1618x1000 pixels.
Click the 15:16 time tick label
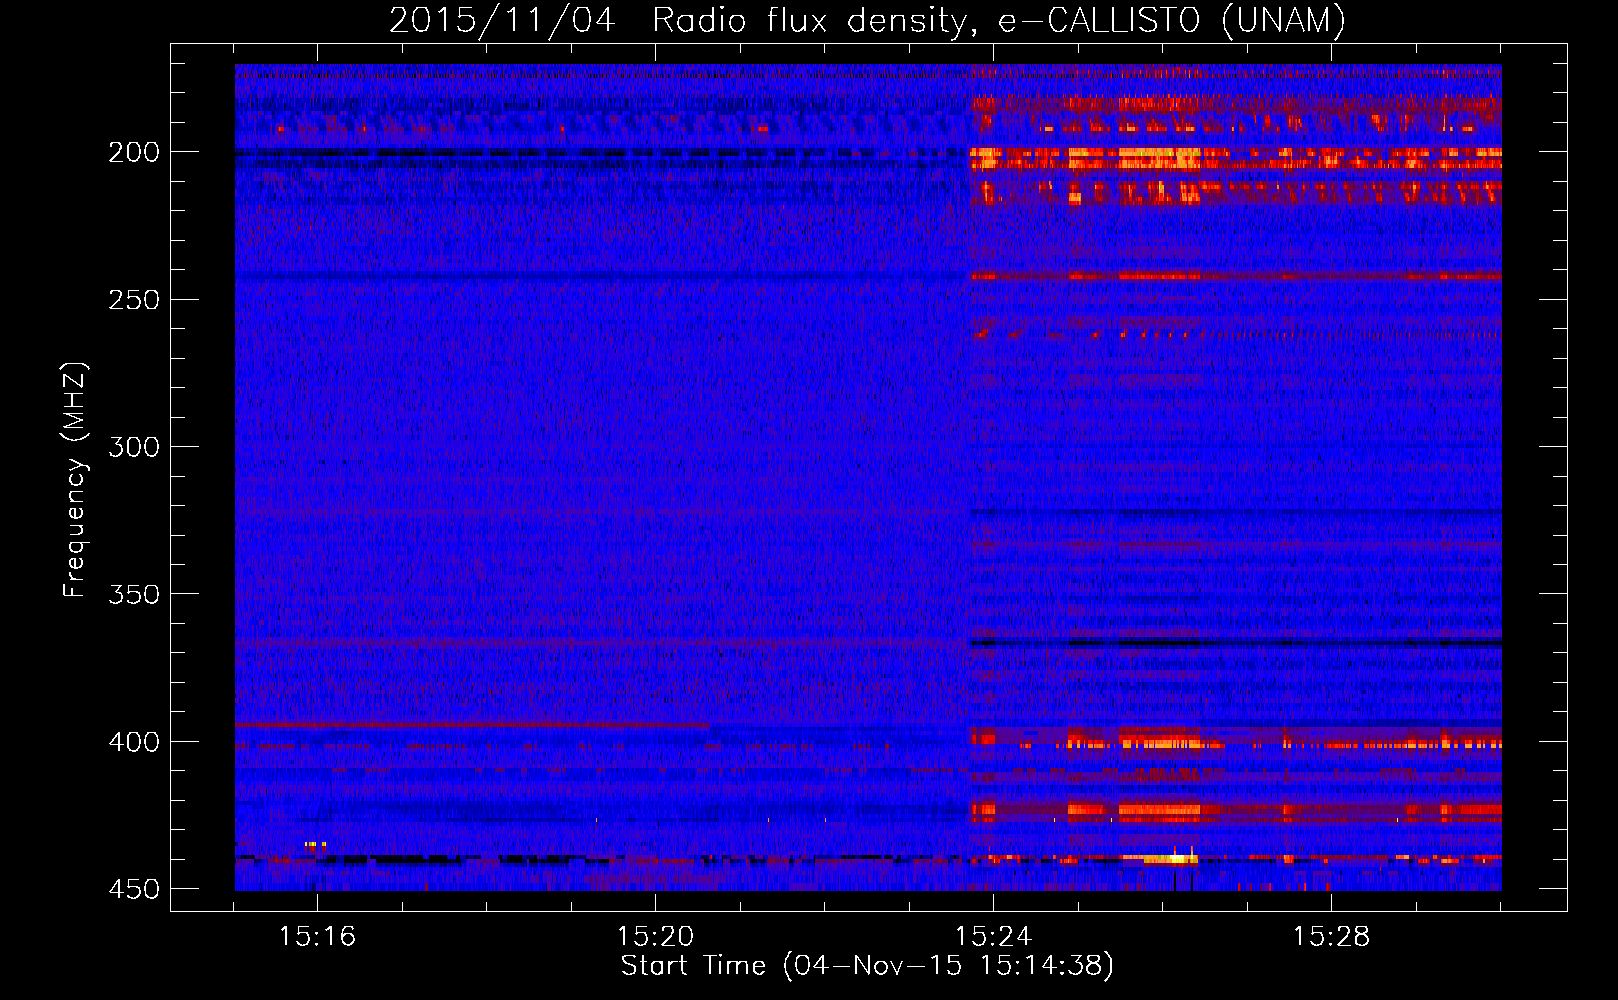317,937
